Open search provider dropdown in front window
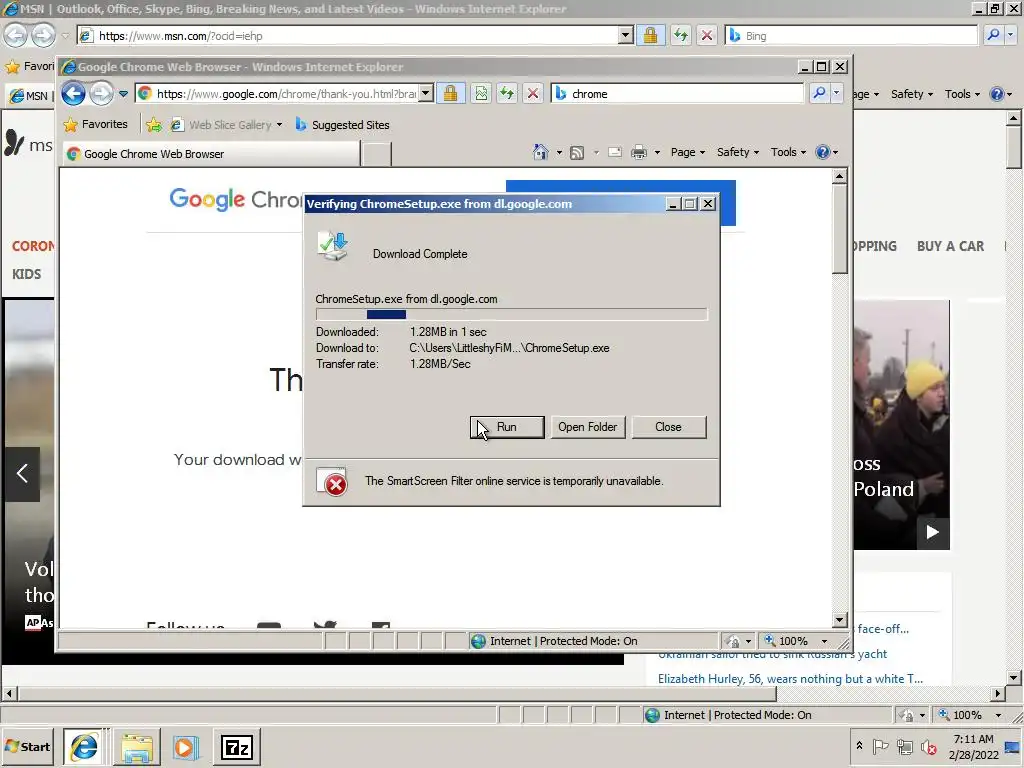Image resolution: width=1024 pixels, height=768 pixels. coord(837,94)
